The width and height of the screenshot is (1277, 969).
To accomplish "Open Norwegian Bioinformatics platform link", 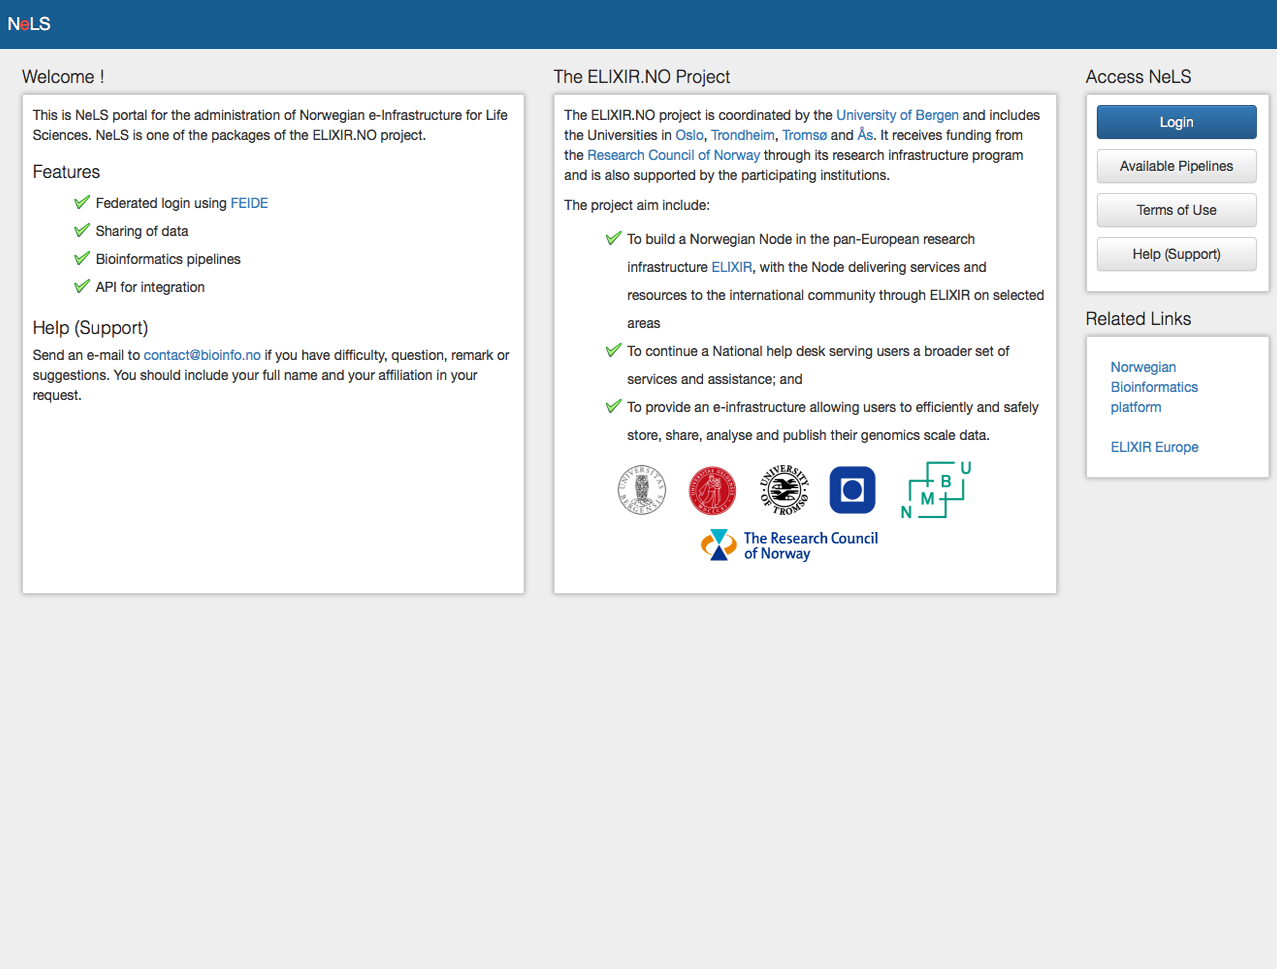I will coord(1154,387).
